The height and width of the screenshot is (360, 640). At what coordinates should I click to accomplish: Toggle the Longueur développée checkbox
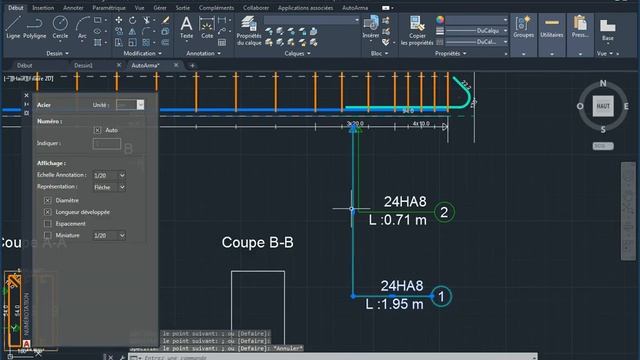(48, 212)
